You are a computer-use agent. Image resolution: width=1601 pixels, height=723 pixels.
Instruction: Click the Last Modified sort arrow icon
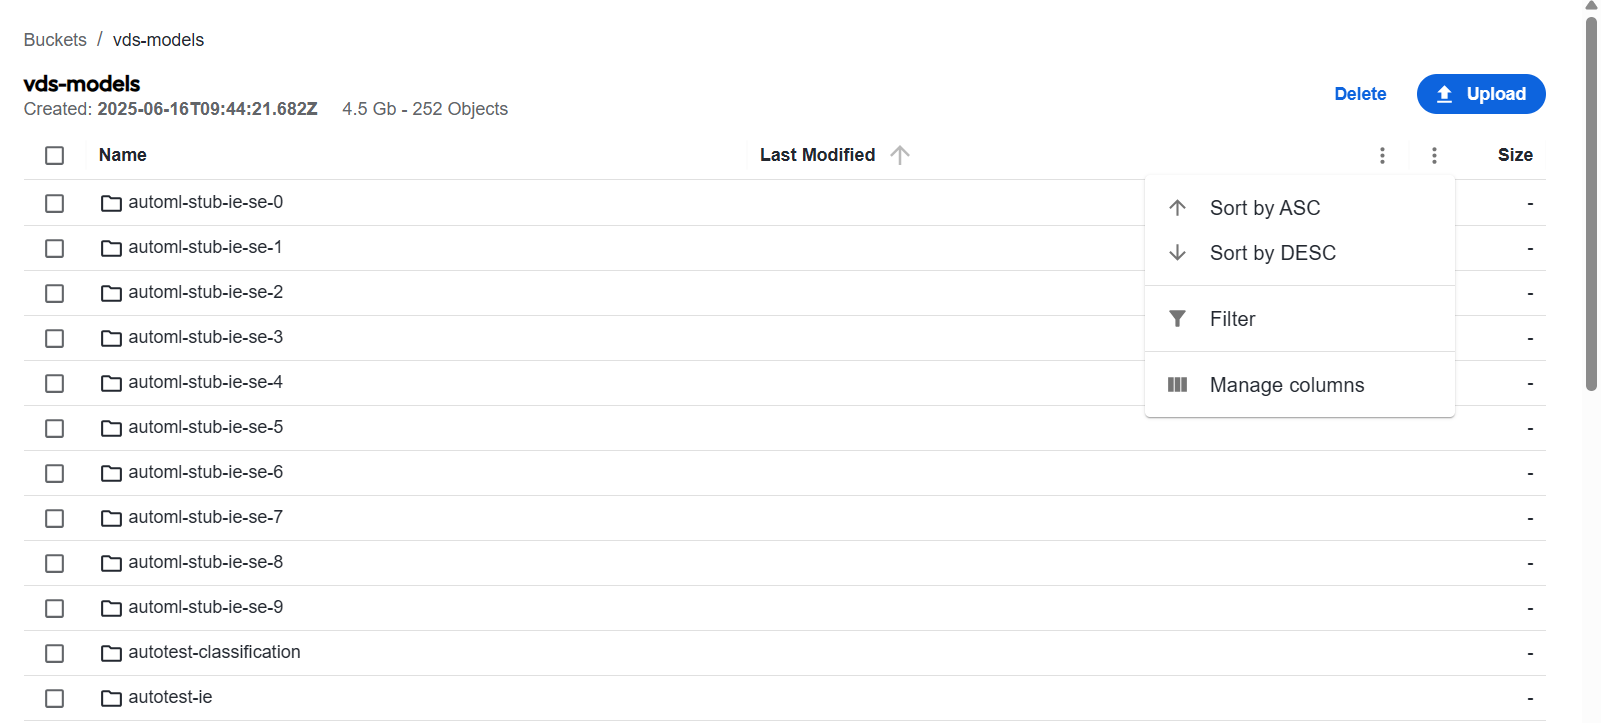[x=900, y=155]
